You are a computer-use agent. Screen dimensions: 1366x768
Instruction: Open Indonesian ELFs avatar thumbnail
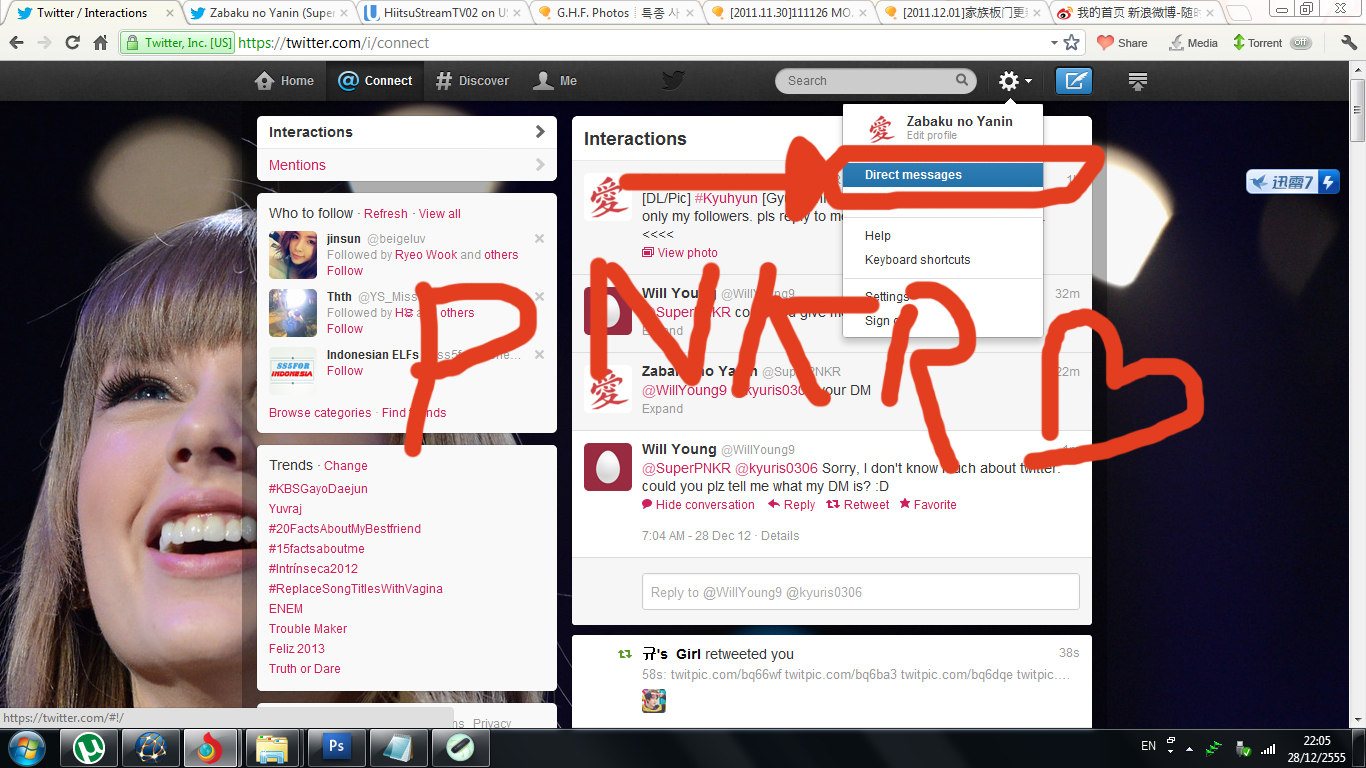pyautogui.click(x=293, y=371)
